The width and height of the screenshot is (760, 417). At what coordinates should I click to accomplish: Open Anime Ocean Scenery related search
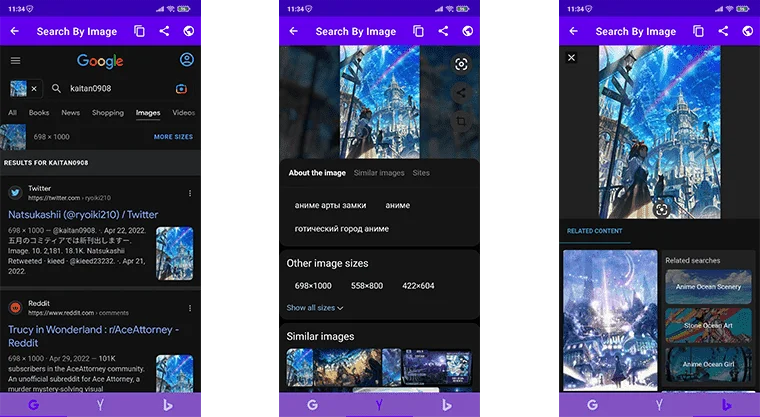point(708,287)
